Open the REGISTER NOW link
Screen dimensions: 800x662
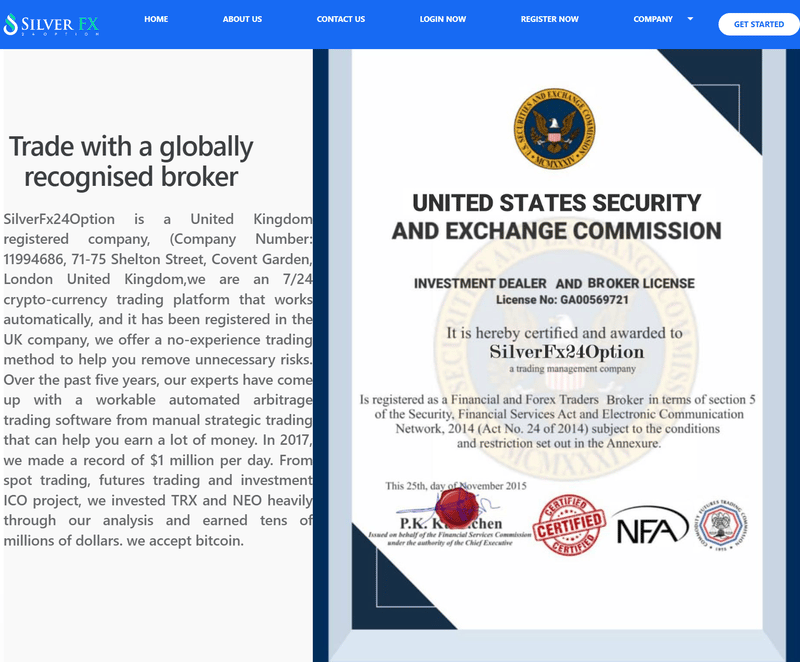pyautogui.click(x=549, y=19)
